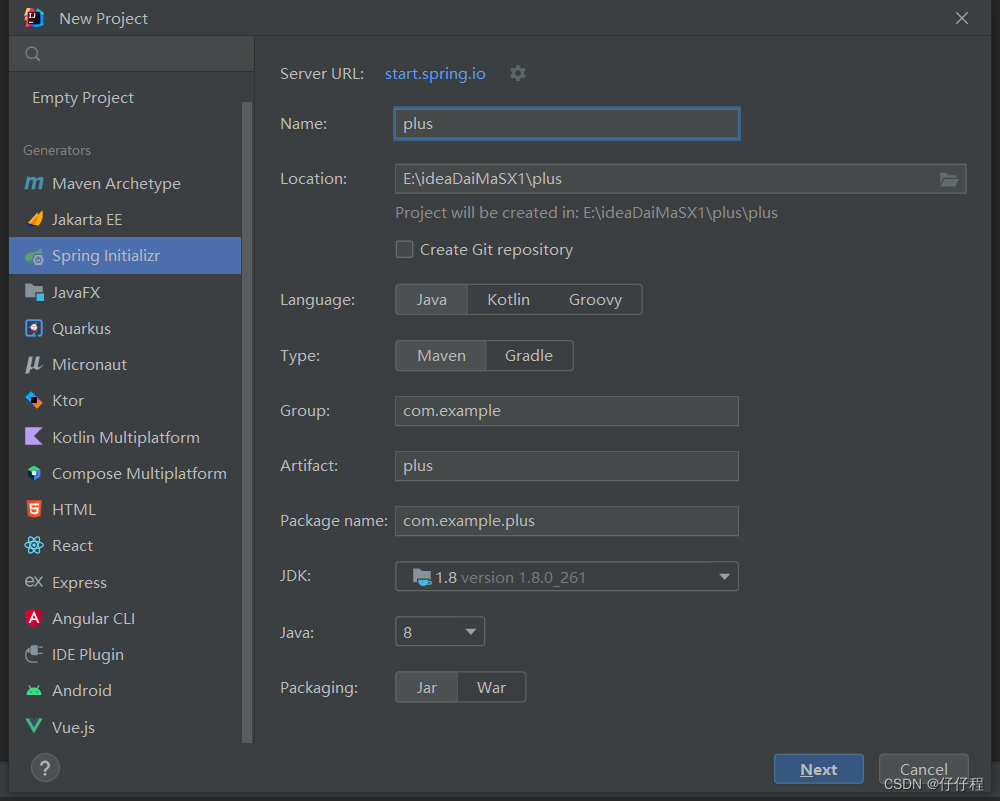
Task: Open help with question mark button
Action: 45,768
